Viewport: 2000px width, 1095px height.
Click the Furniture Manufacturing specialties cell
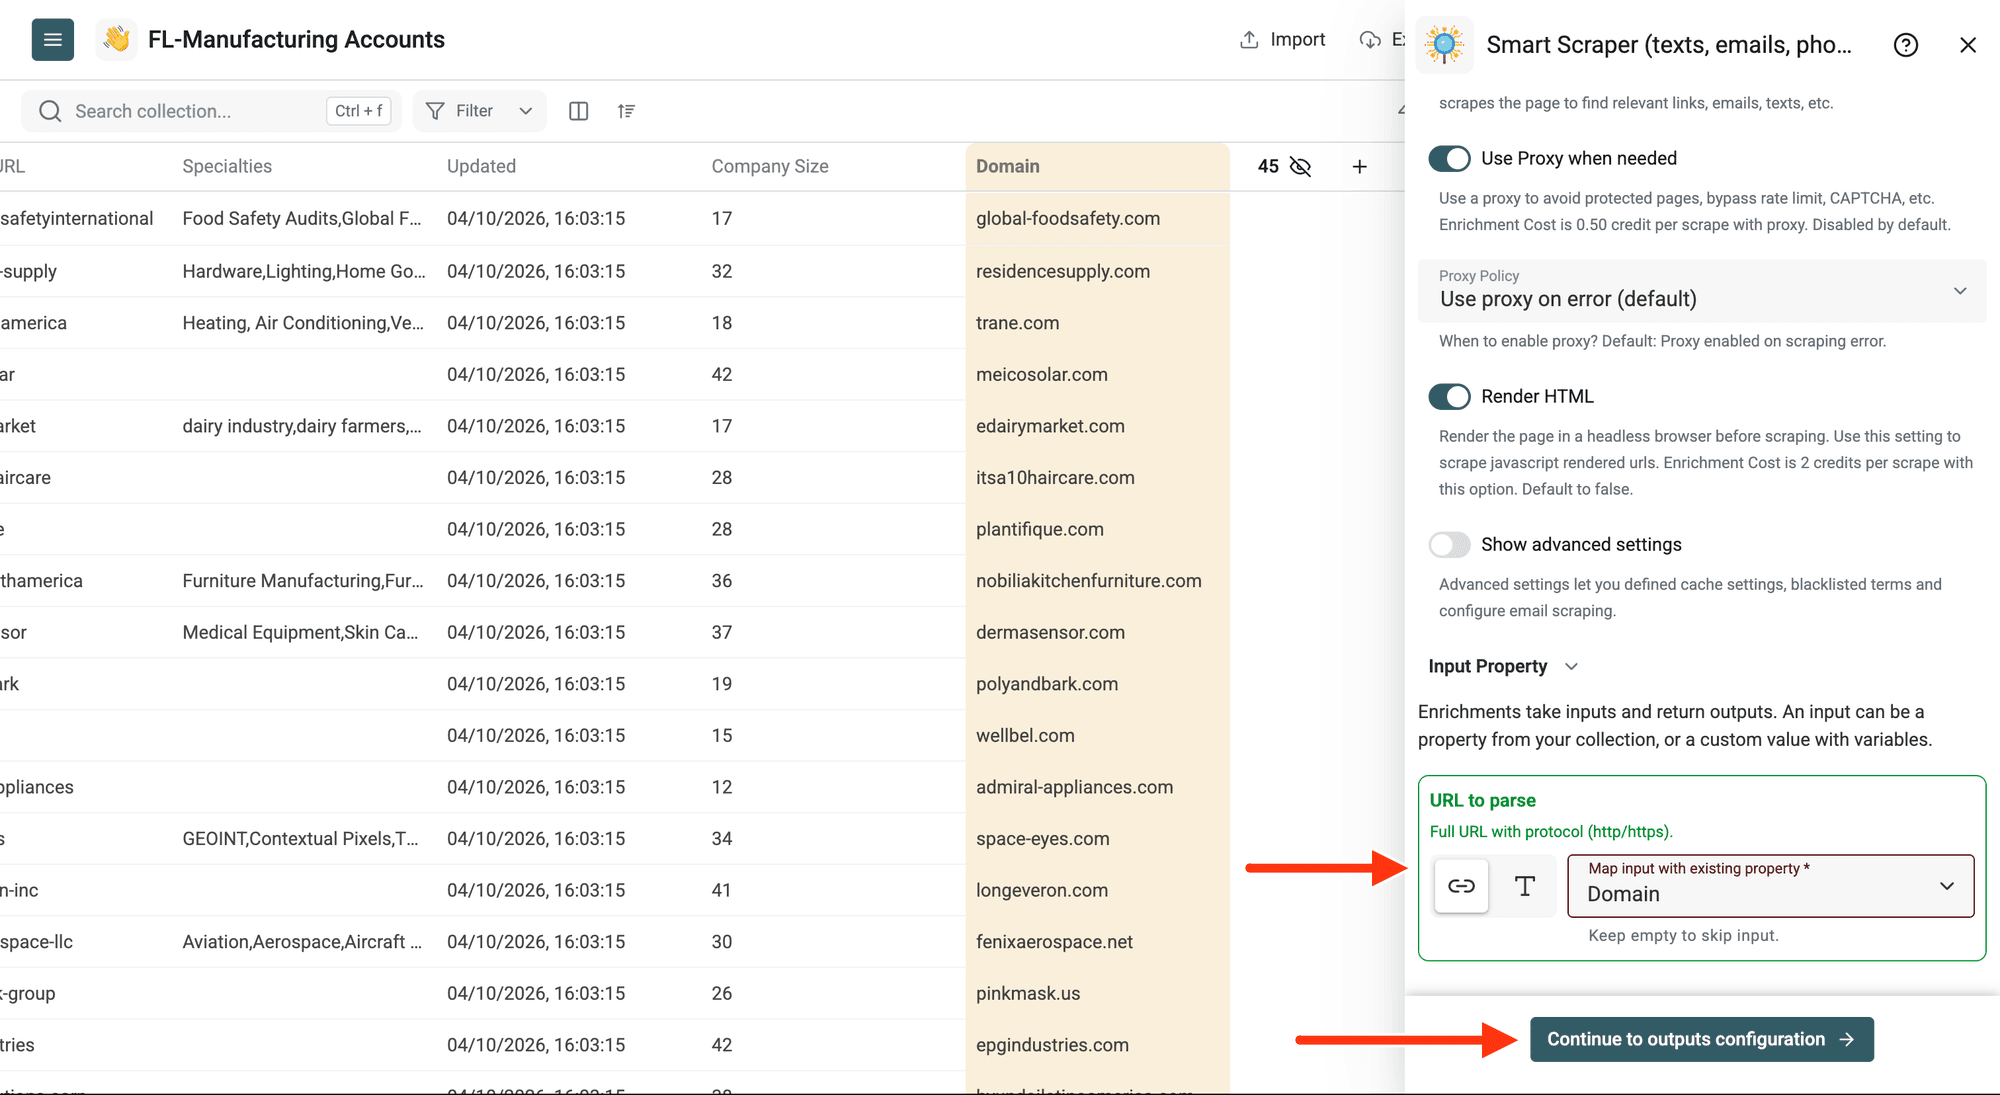303,581
